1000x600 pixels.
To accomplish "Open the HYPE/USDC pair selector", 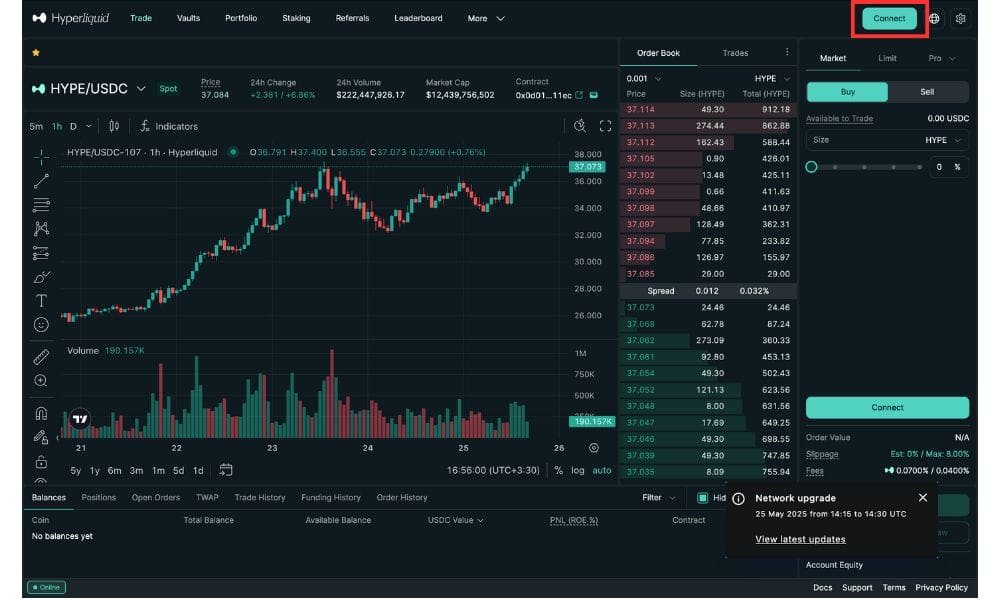I will (89, 89).
